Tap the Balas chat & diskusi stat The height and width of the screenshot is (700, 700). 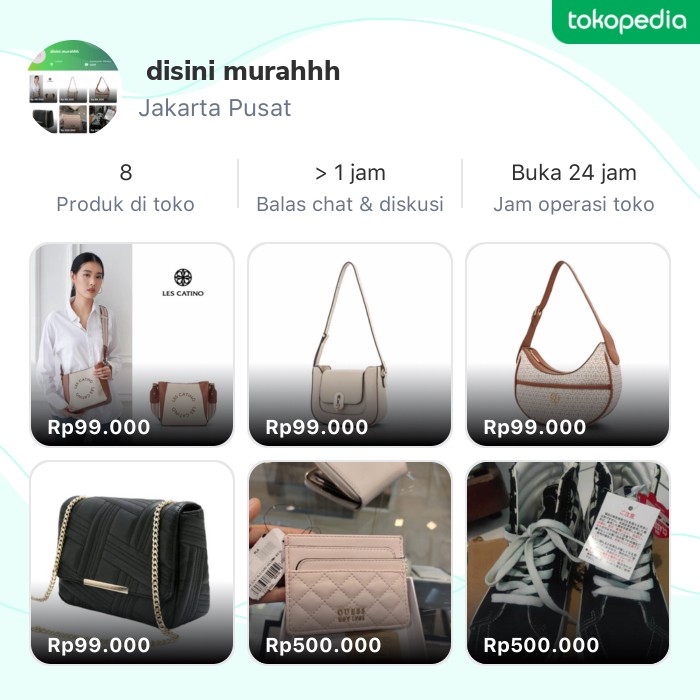(350, 188)
